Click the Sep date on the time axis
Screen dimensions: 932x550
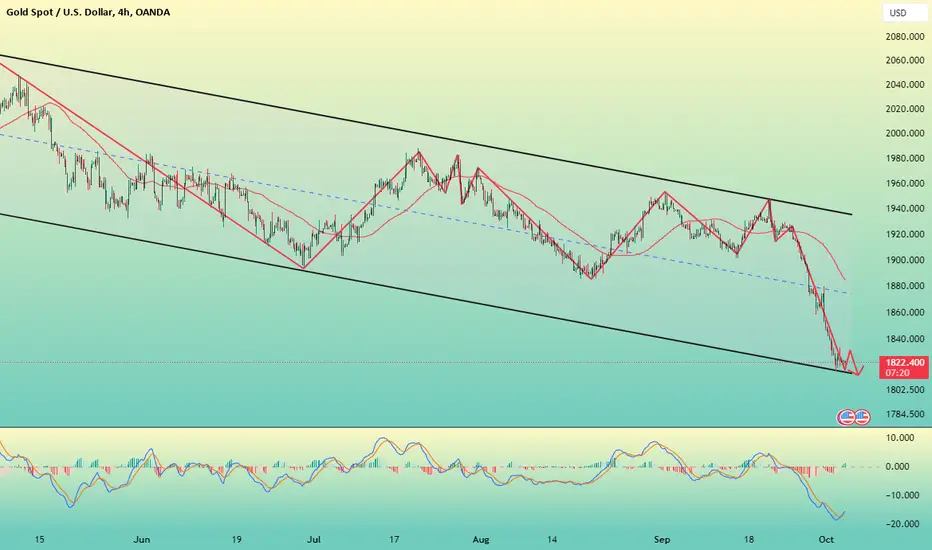click(662, 540)
